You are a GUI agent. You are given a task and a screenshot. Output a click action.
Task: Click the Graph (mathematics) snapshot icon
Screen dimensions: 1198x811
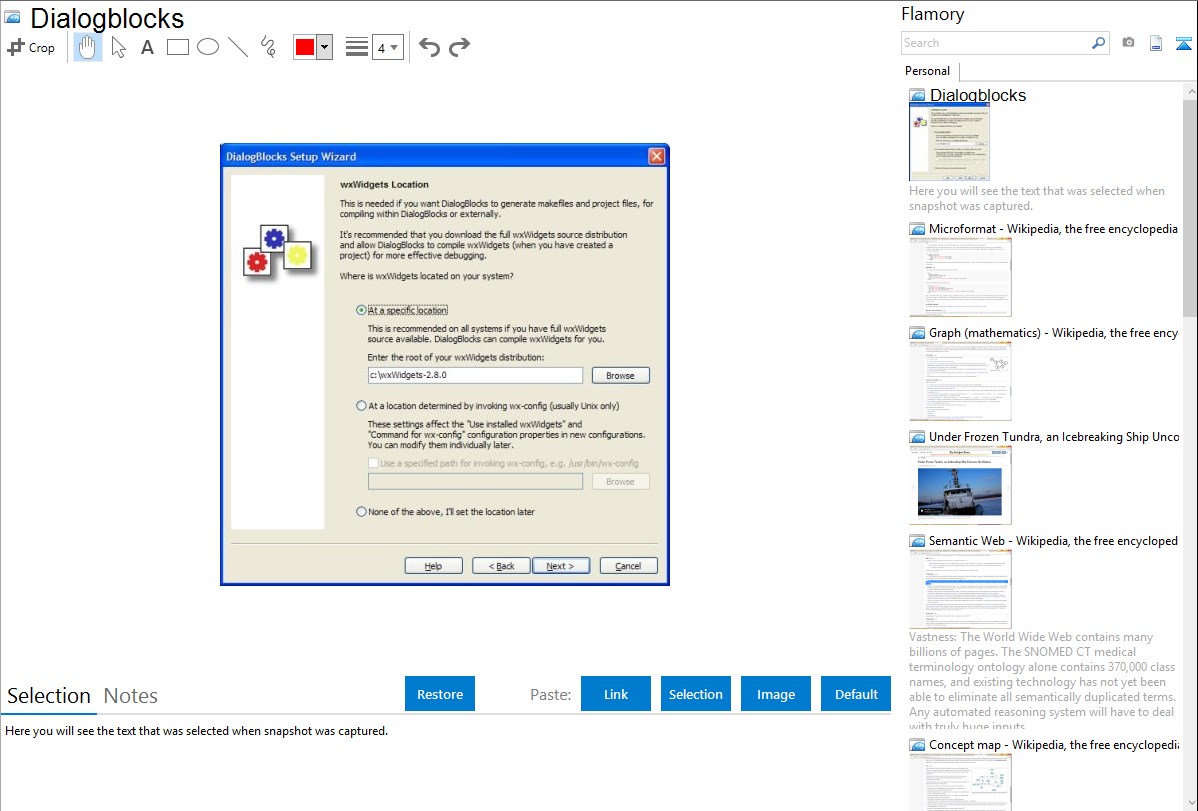pos(917,333)
